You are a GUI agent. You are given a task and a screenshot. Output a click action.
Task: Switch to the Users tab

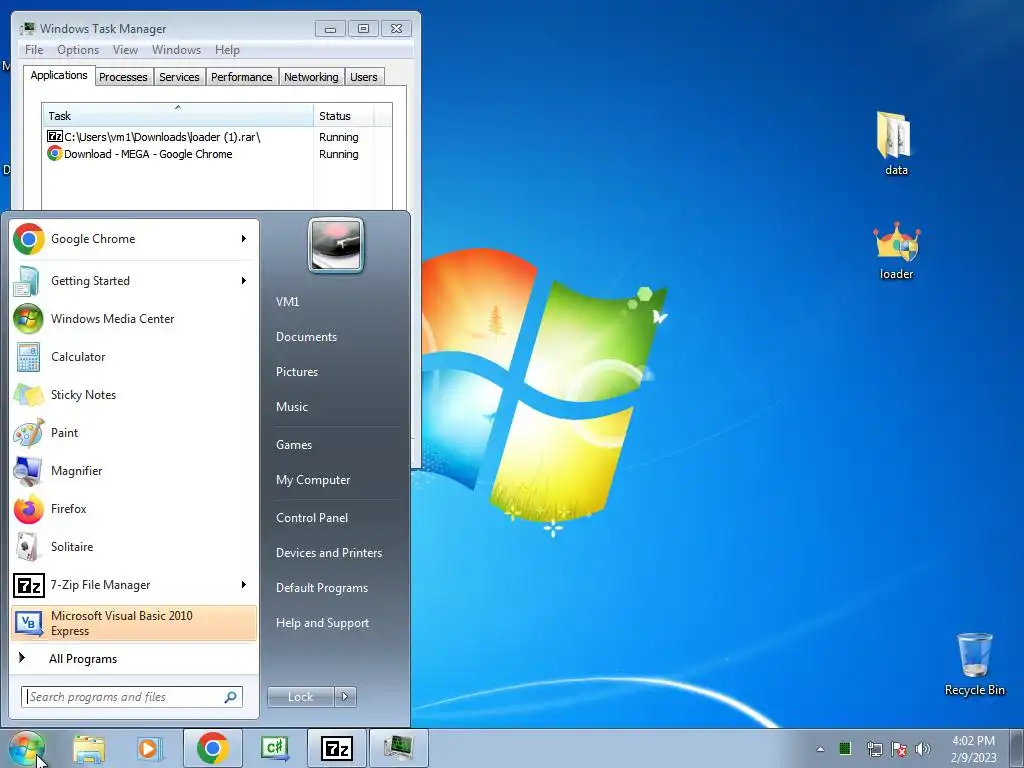364,77
